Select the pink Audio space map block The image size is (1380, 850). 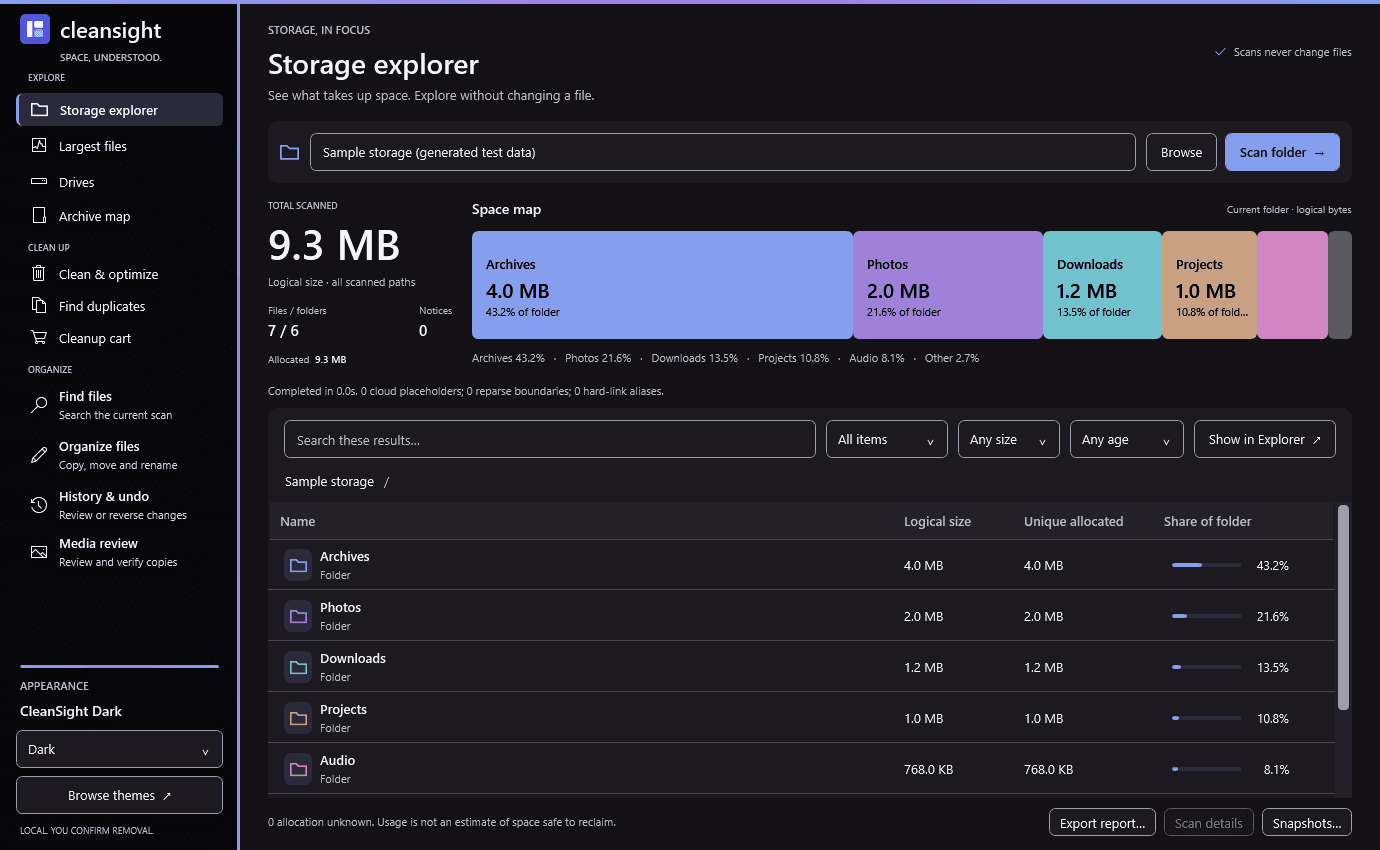(1292, 285)
